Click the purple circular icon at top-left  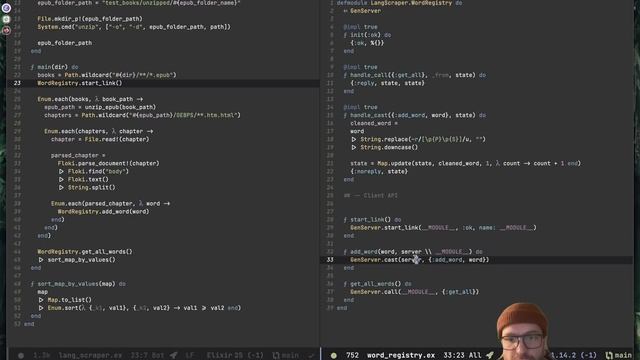tap(6, 7)
